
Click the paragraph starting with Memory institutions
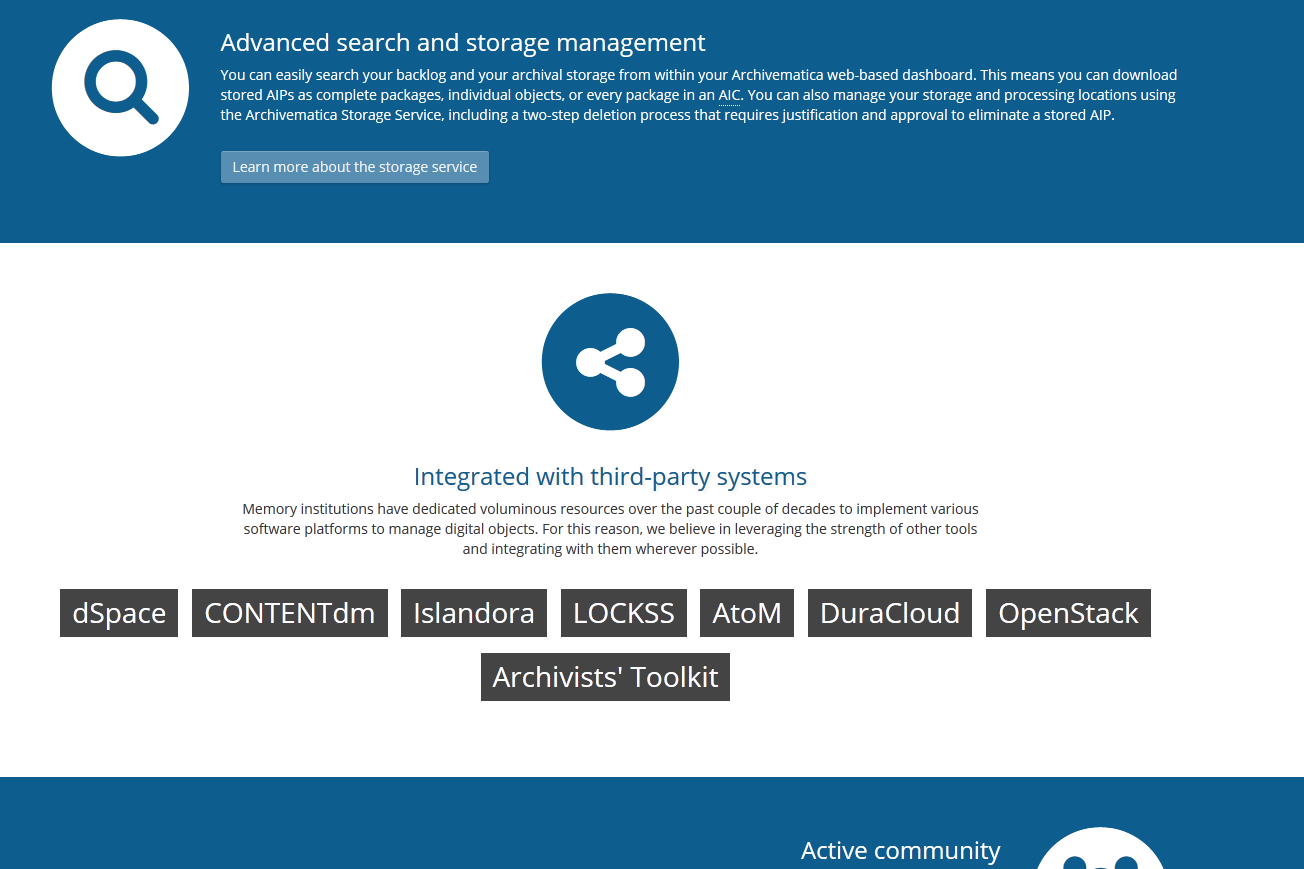(610, 529)
